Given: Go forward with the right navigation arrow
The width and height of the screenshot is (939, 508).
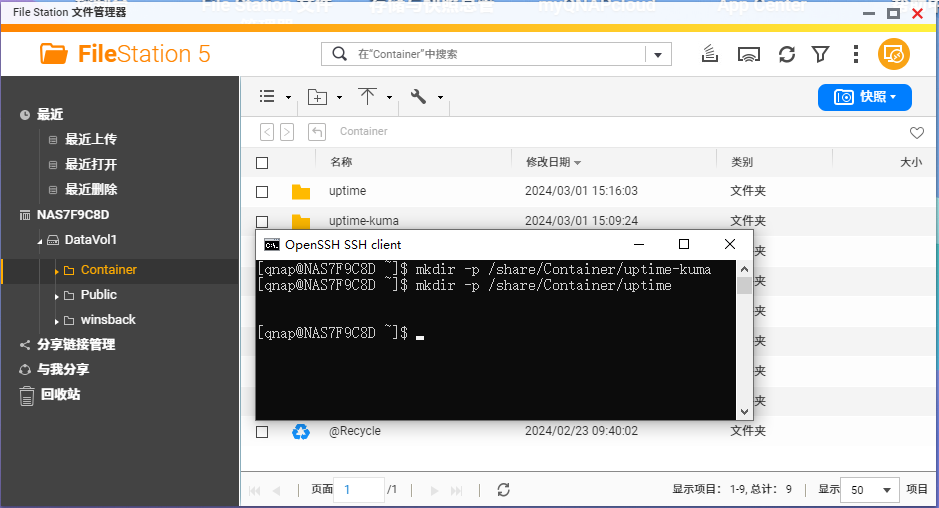Looking at the screenshot, I should coord(287,132).
